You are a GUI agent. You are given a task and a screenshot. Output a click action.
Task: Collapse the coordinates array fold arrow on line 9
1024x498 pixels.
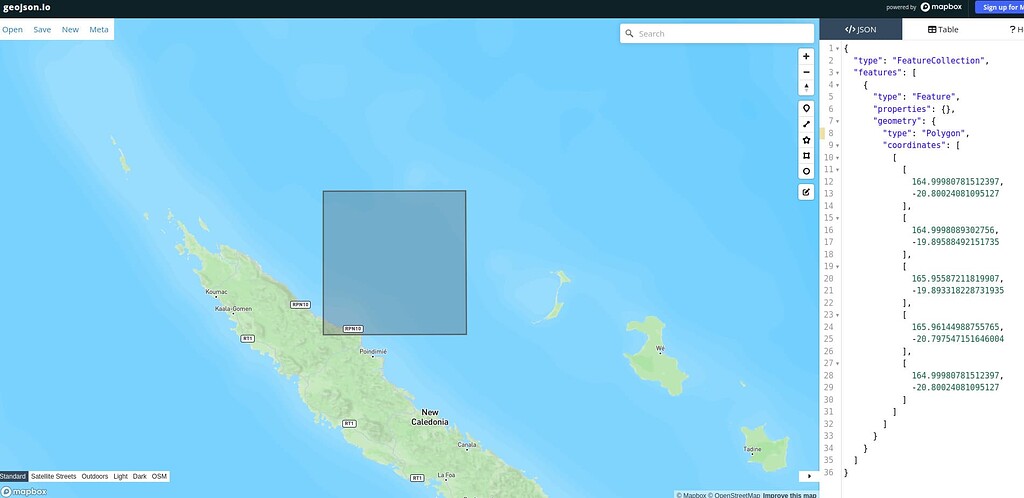838,145
